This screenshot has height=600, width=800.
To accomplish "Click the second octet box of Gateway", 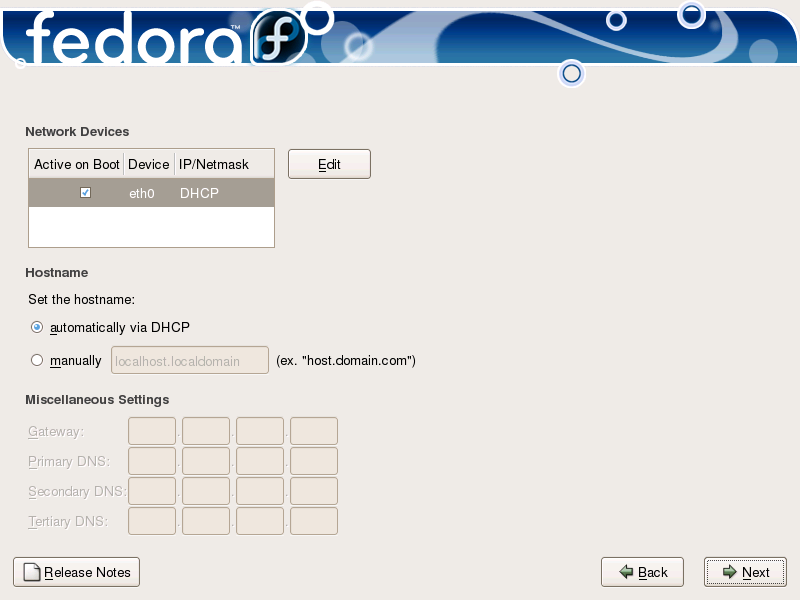I will pos(206,431).
